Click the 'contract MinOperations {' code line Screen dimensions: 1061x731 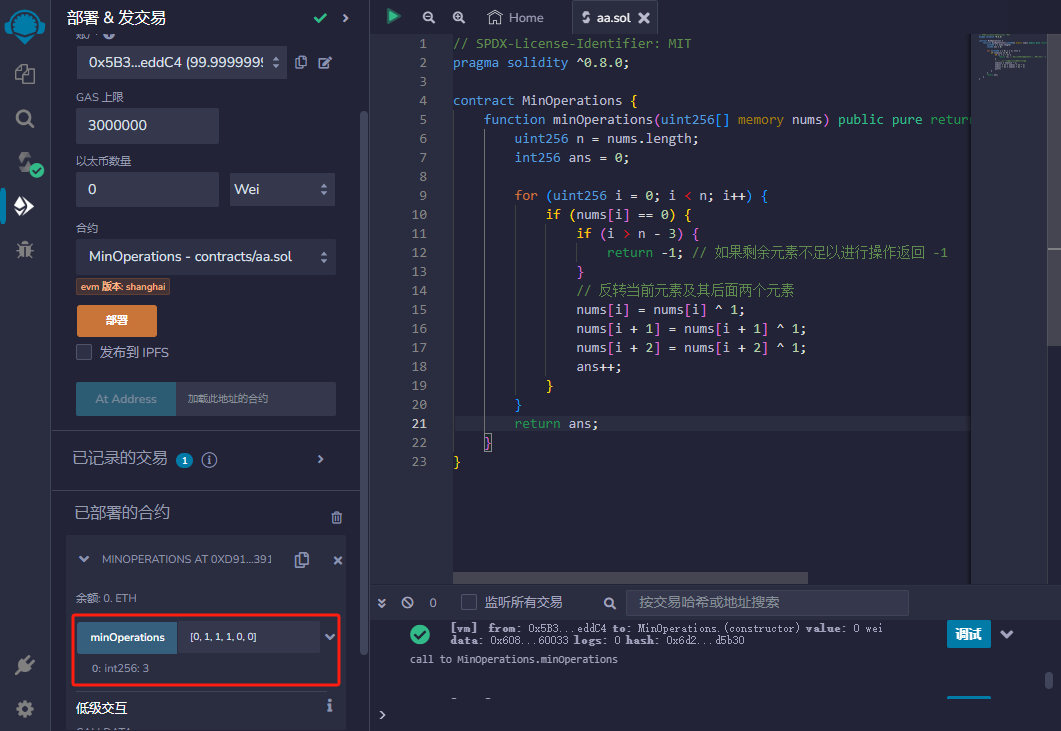click(545, 100)
